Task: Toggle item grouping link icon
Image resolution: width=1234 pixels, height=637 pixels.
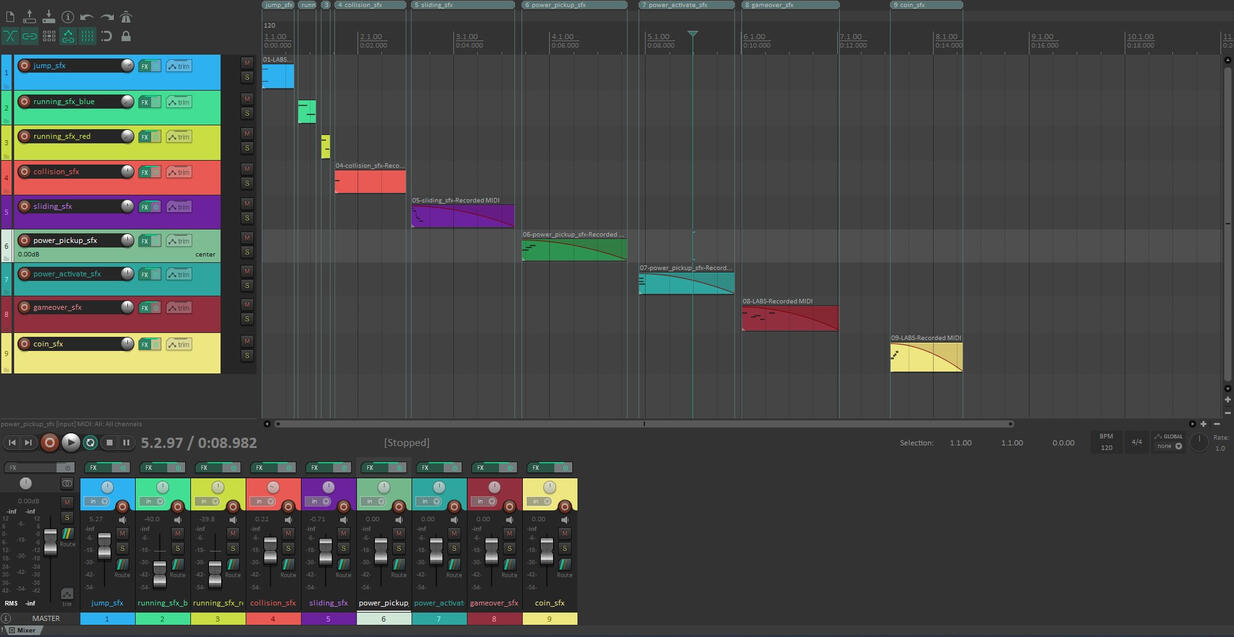Action: tap(29, 36)
